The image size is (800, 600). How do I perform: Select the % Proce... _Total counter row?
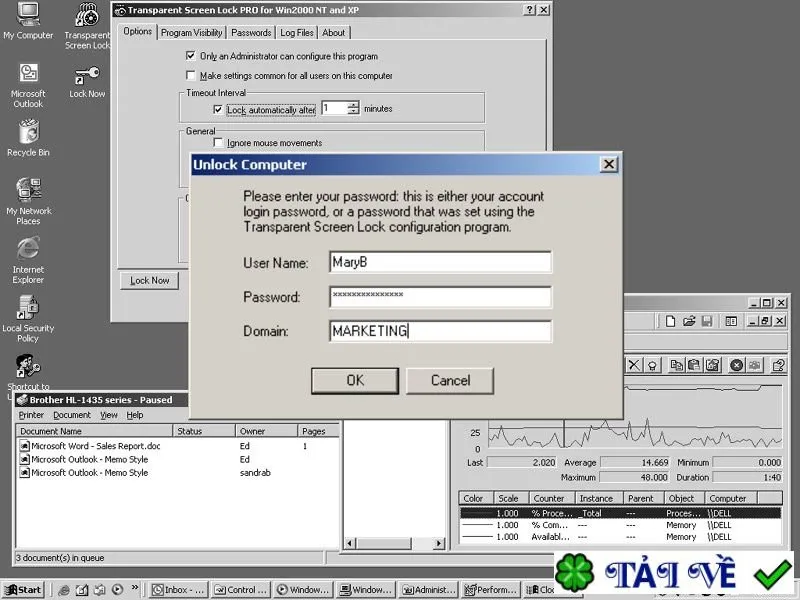coord(620,513)
